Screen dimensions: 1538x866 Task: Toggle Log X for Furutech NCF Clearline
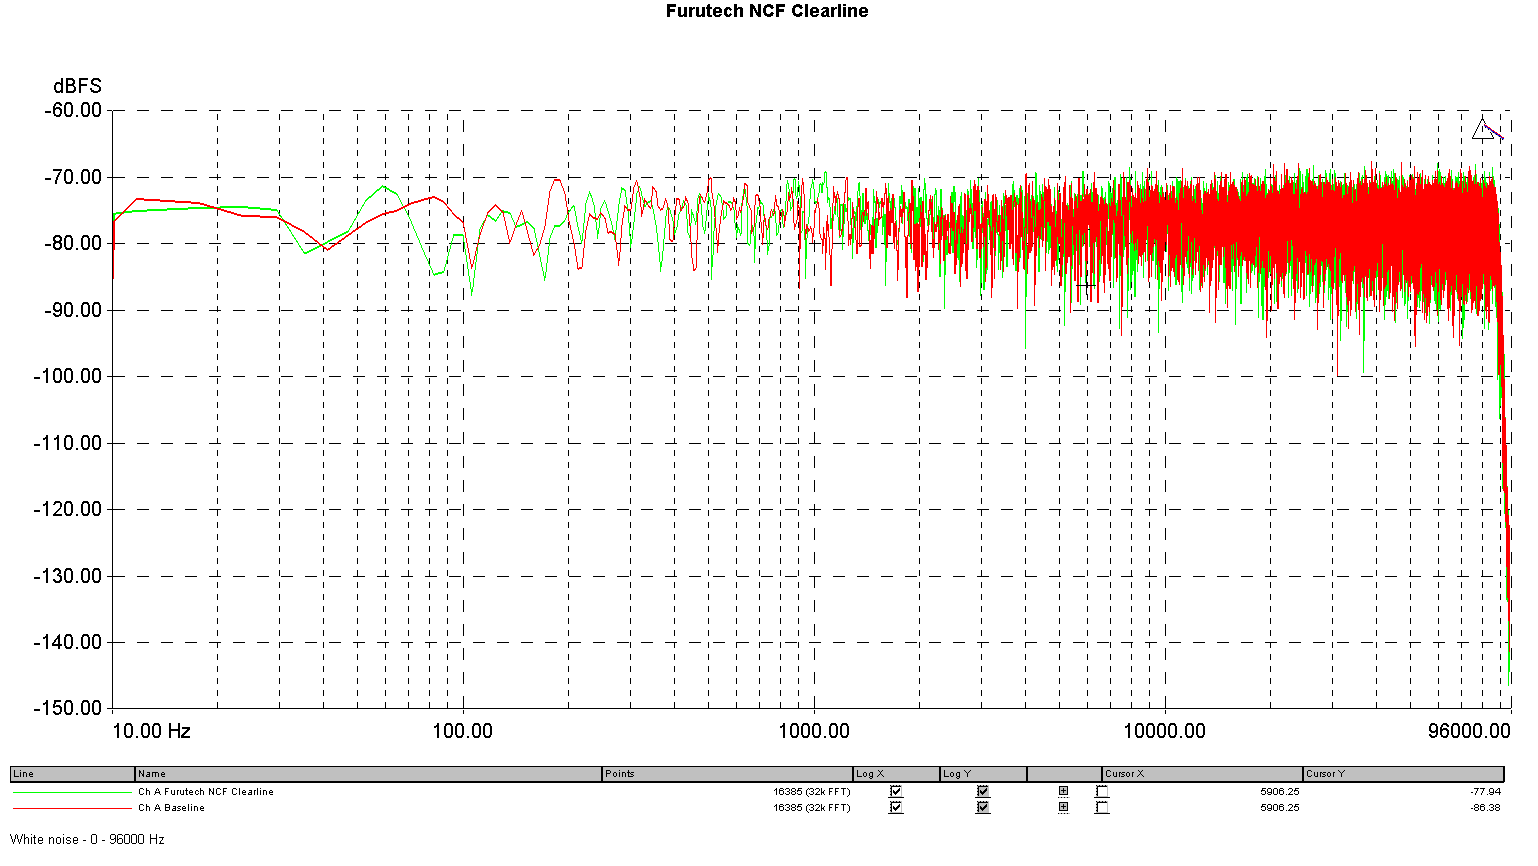895,791
